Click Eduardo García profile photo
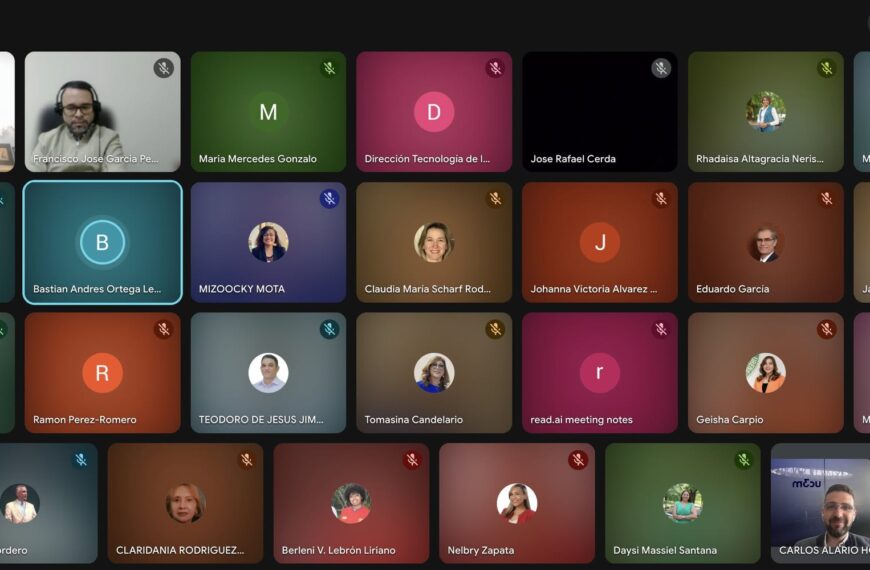 pyautogui.click(x=766, y=243)
